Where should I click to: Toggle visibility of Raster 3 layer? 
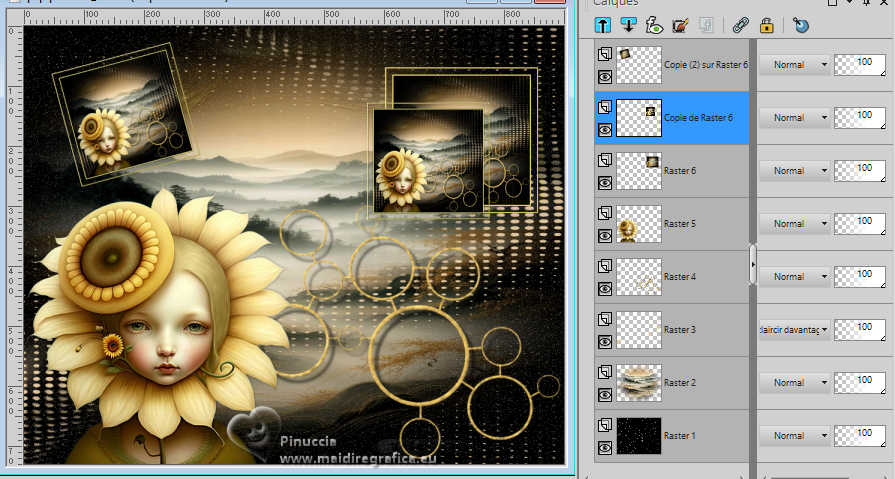[x=604, y=342]
